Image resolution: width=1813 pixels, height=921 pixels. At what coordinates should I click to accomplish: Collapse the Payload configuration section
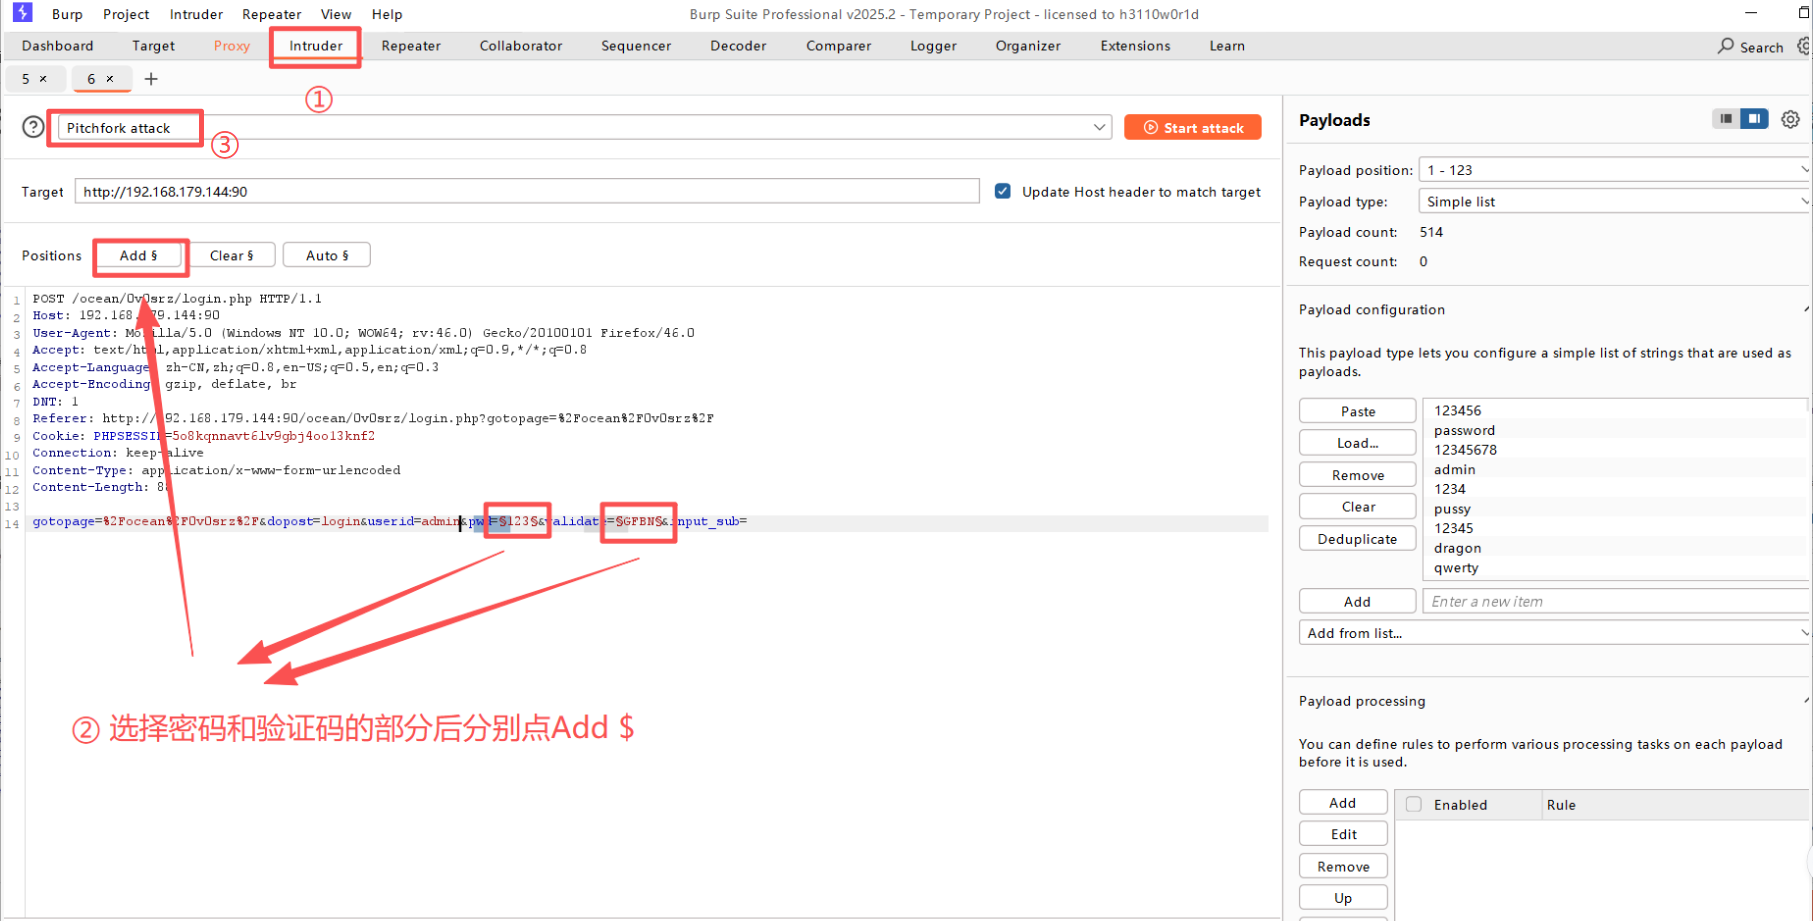[1806, 309]
